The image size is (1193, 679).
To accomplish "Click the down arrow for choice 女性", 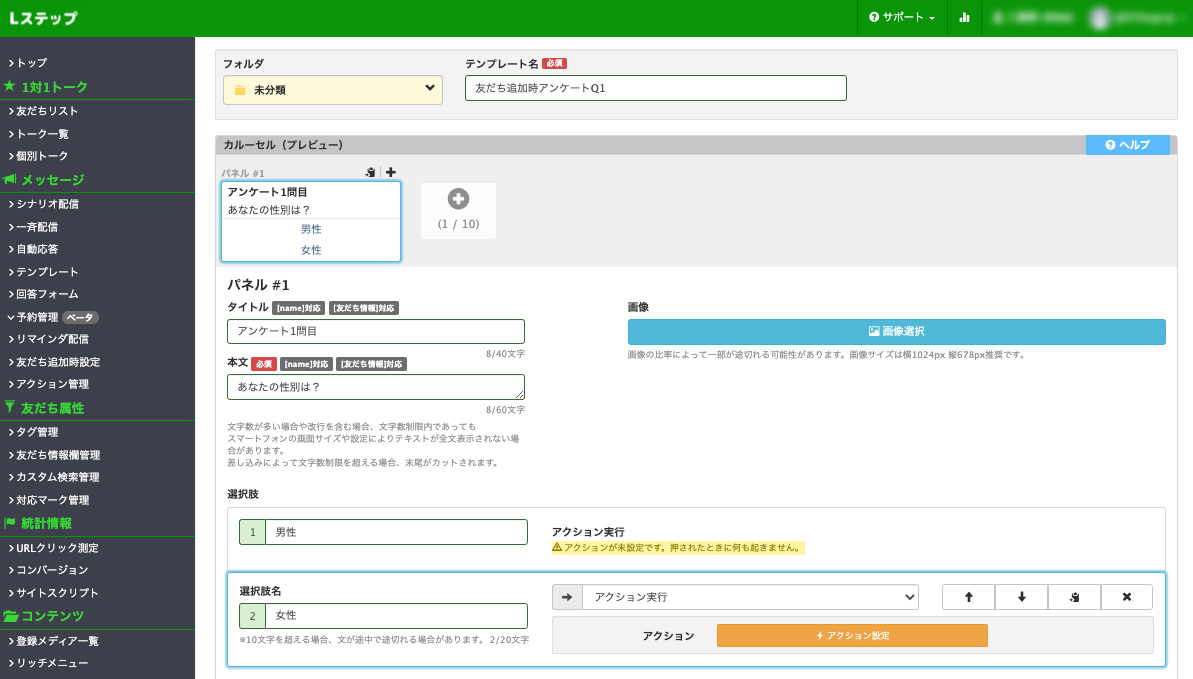I will coord(1020,596).
